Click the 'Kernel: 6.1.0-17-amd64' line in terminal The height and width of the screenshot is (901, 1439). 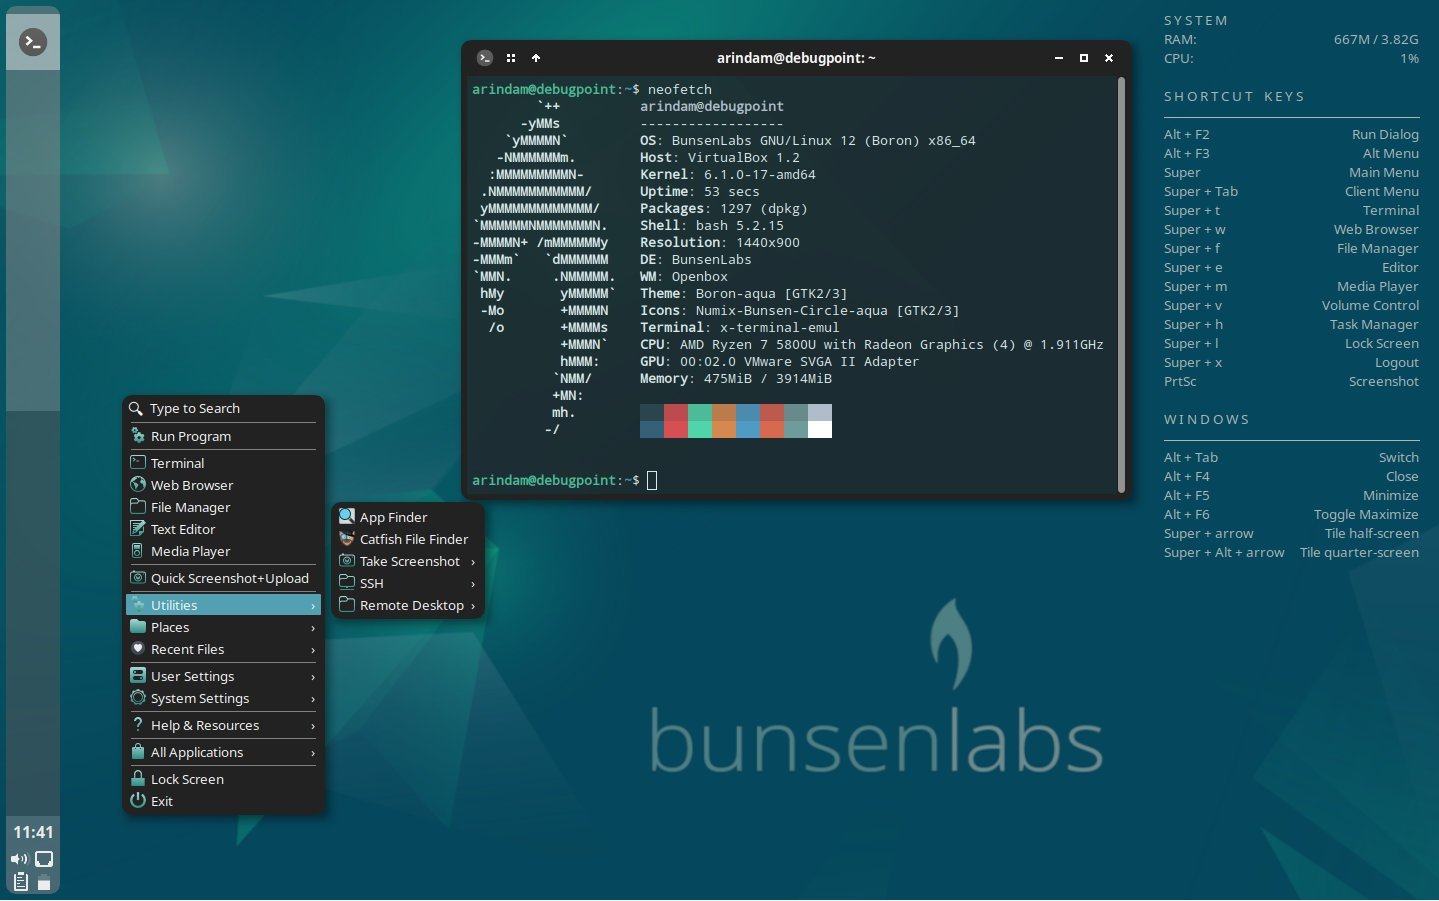tap(728, 174)
